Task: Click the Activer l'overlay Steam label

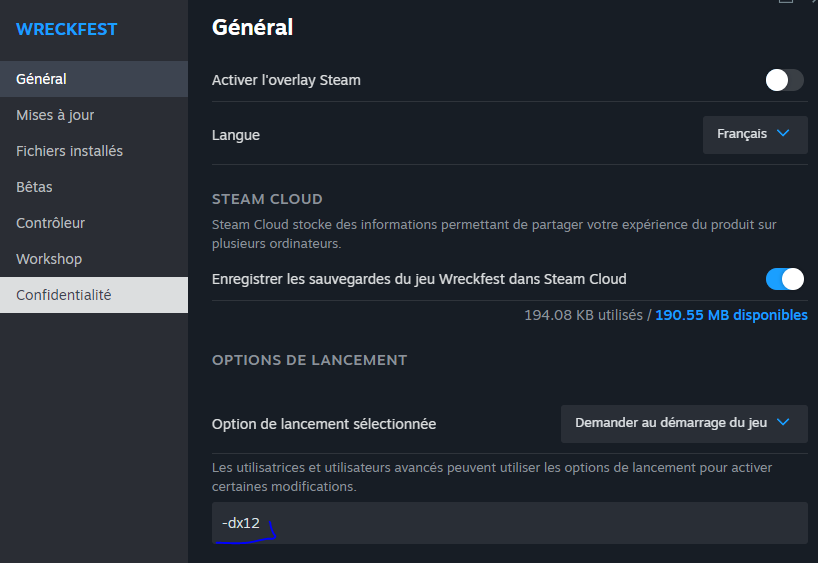Action: coord(286,80)
